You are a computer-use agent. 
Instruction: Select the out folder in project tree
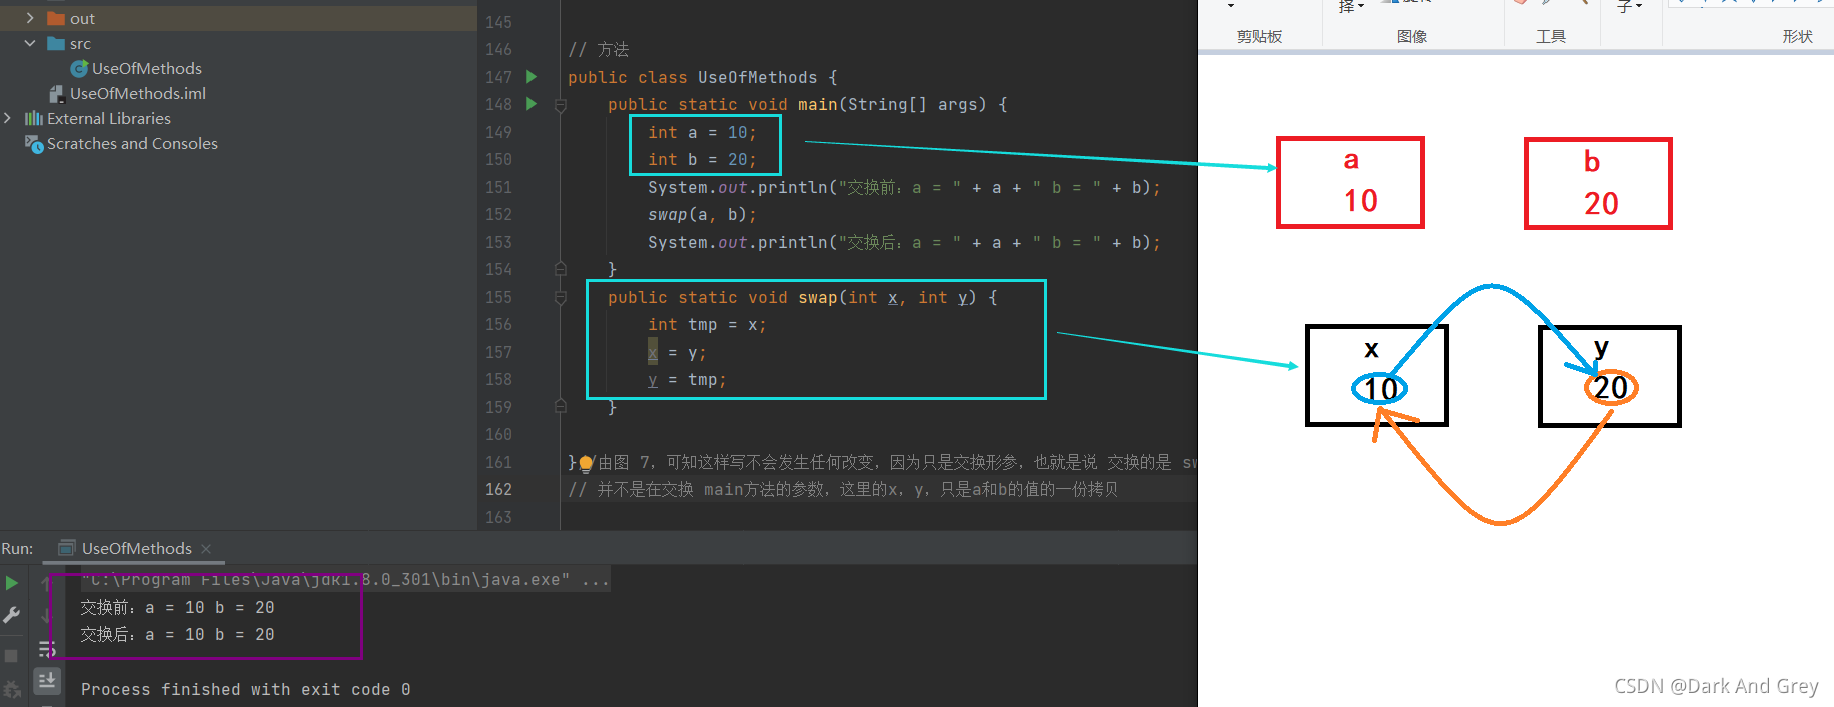pyautogui.click(x=82, y=18)
